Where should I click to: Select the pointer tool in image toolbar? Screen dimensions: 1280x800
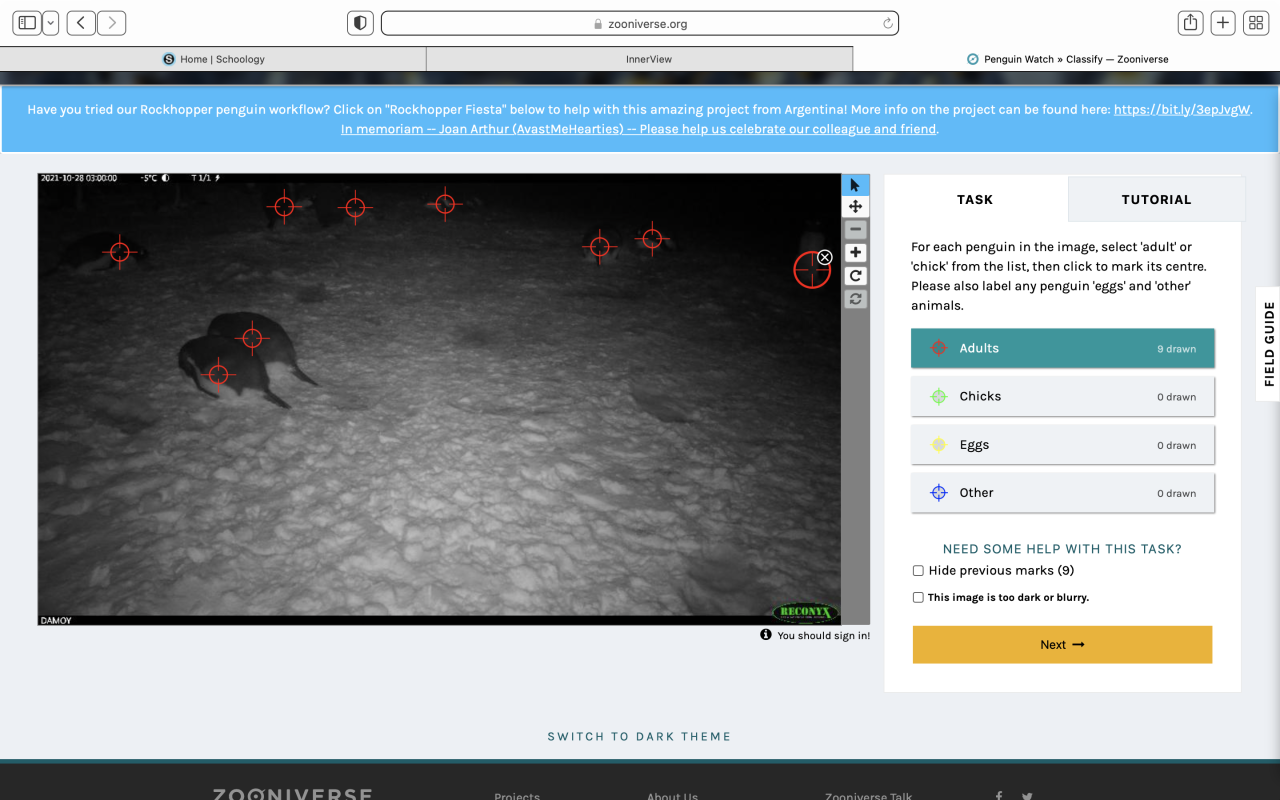click(x=855, y=185)
